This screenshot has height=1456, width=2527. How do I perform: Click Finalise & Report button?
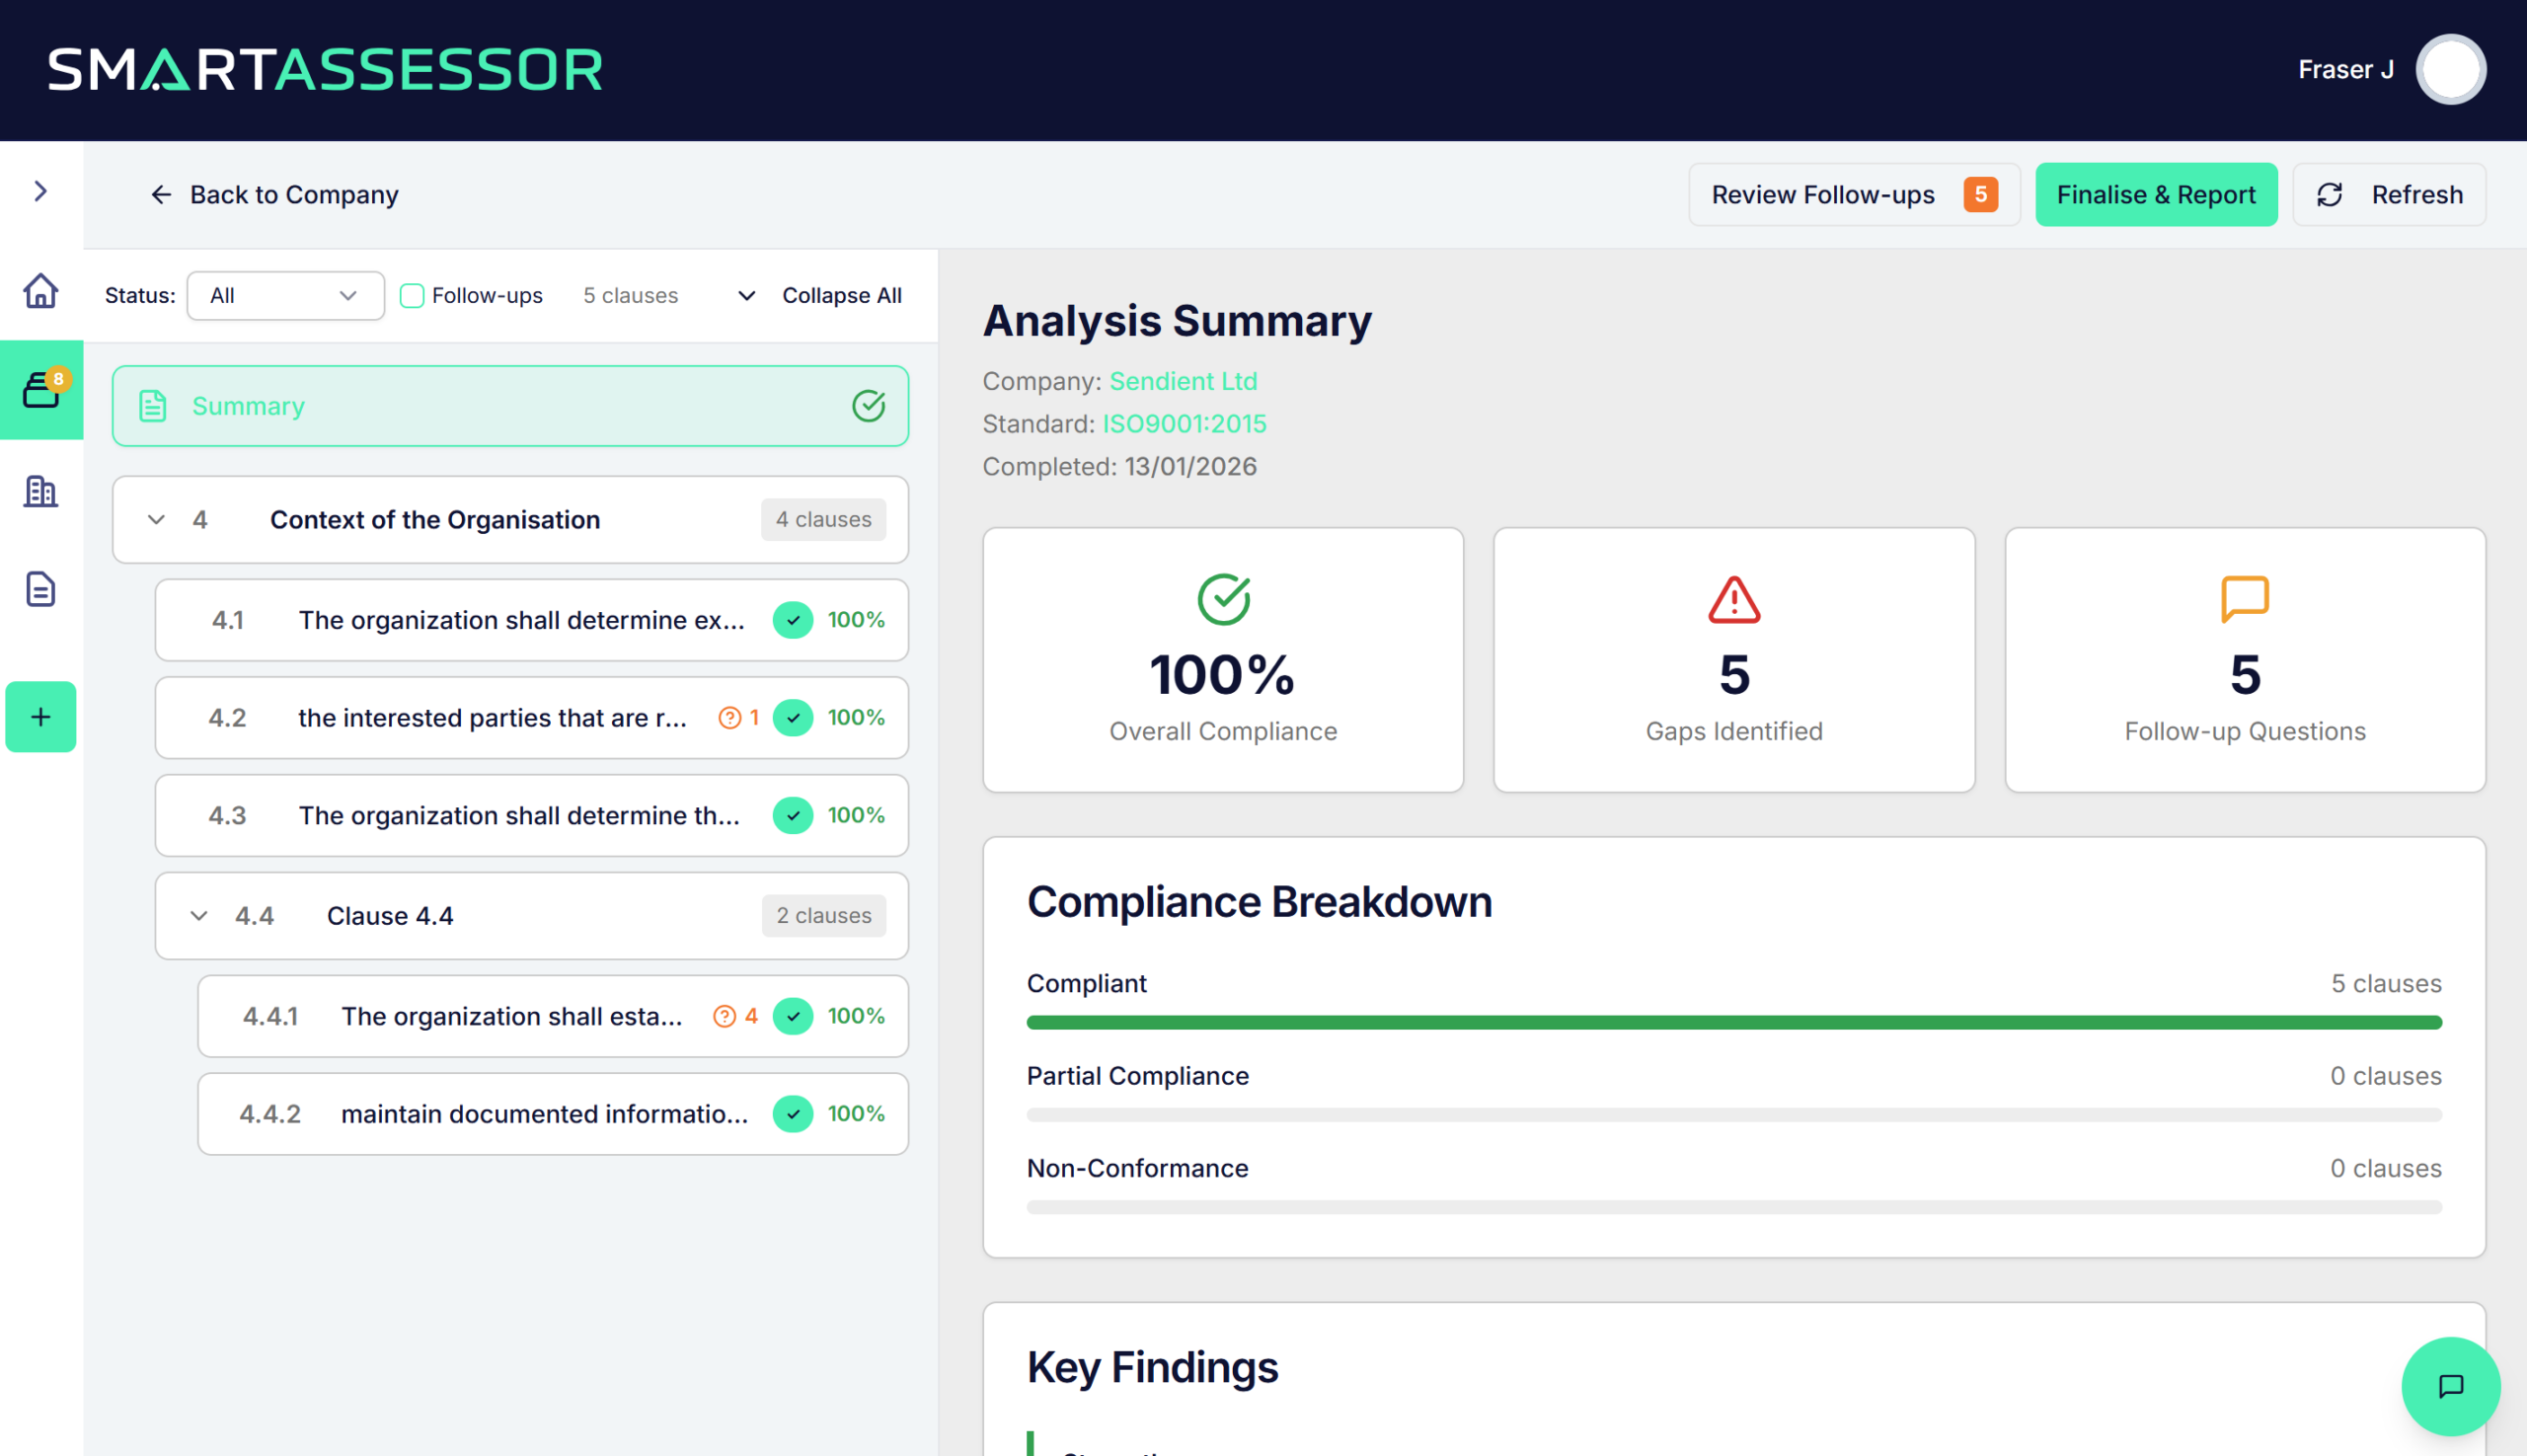pos(2155,195)
